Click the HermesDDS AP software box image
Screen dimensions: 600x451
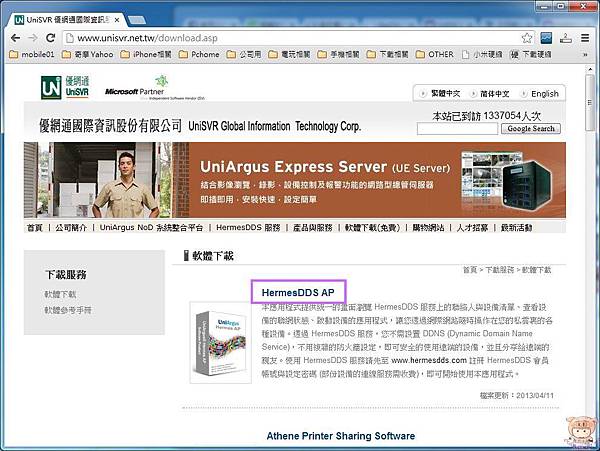[220, 342]
